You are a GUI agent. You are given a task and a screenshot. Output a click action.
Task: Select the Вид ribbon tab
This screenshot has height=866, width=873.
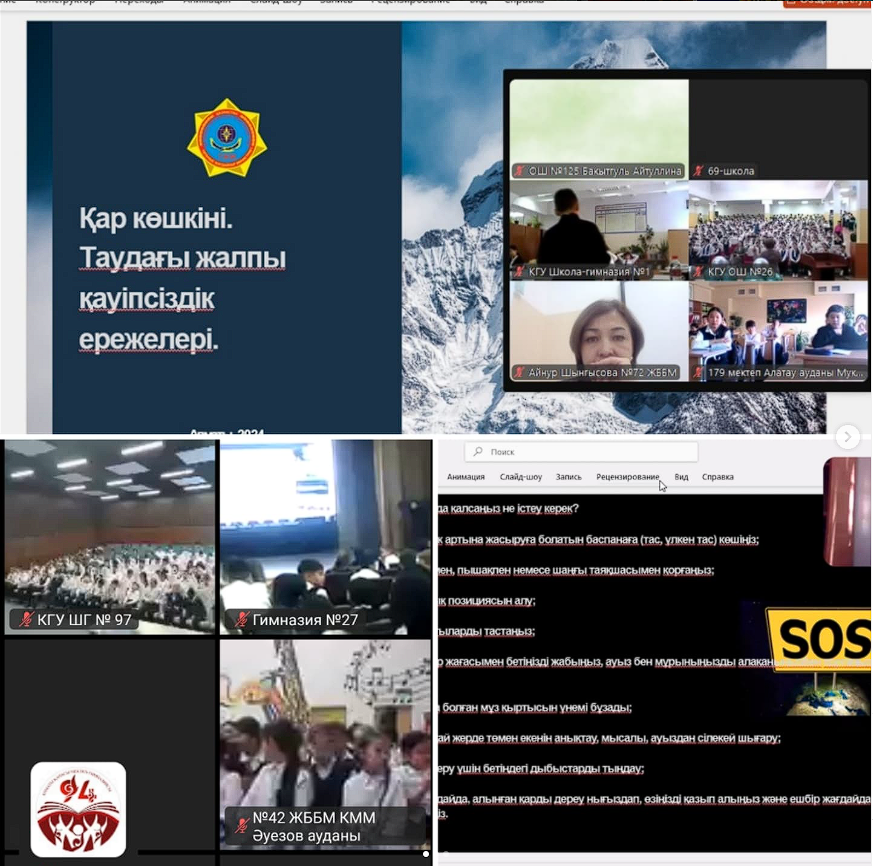tap(681, 477)
